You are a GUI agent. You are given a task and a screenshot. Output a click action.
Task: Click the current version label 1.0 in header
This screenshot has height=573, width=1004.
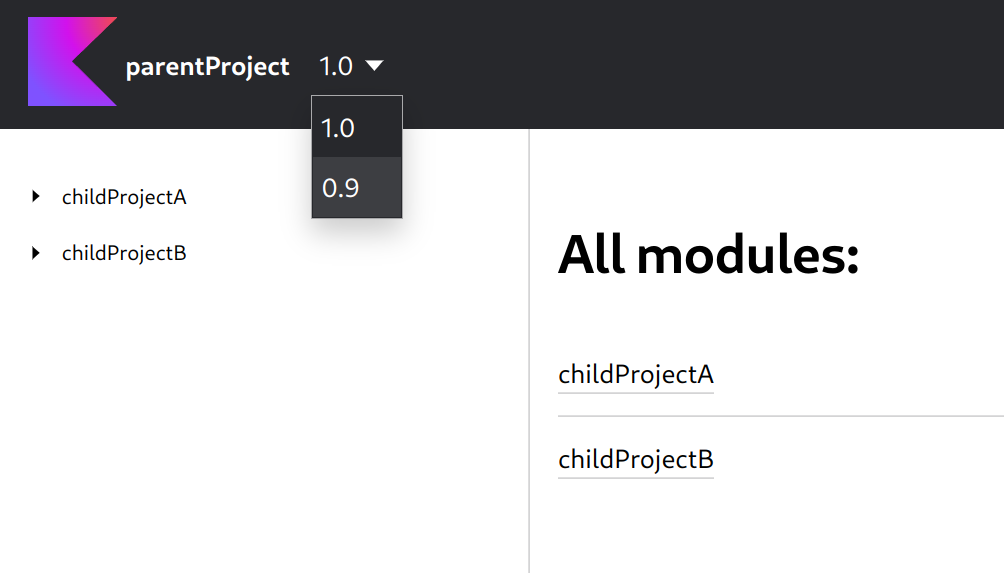tap(336, 67)
